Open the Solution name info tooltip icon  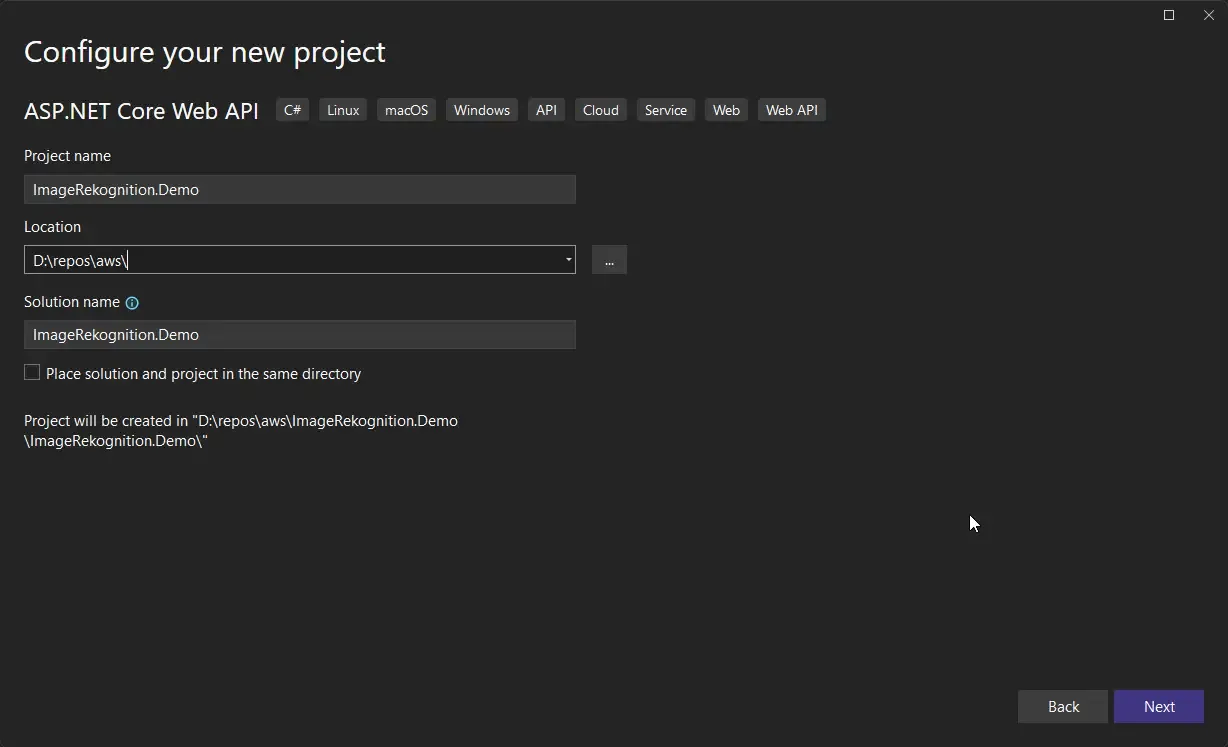pos(131,302)
